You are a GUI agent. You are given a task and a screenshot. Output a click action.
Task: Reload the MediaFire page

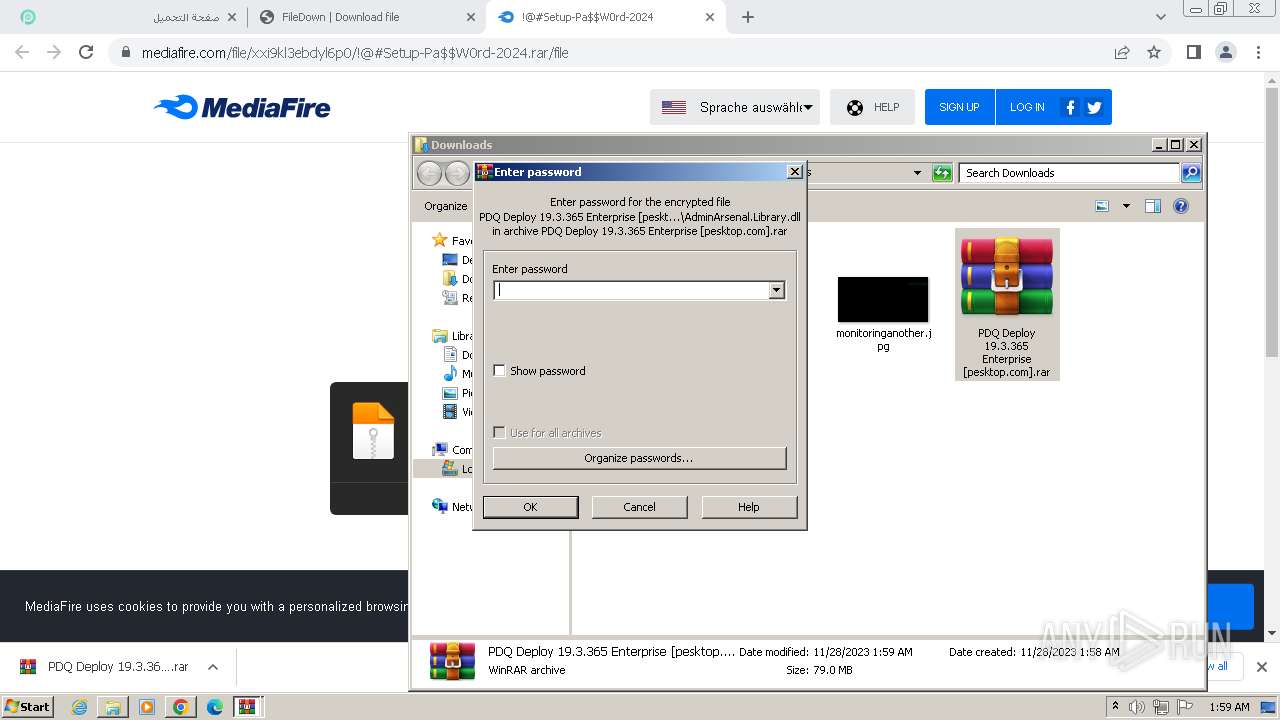point(86,52)
